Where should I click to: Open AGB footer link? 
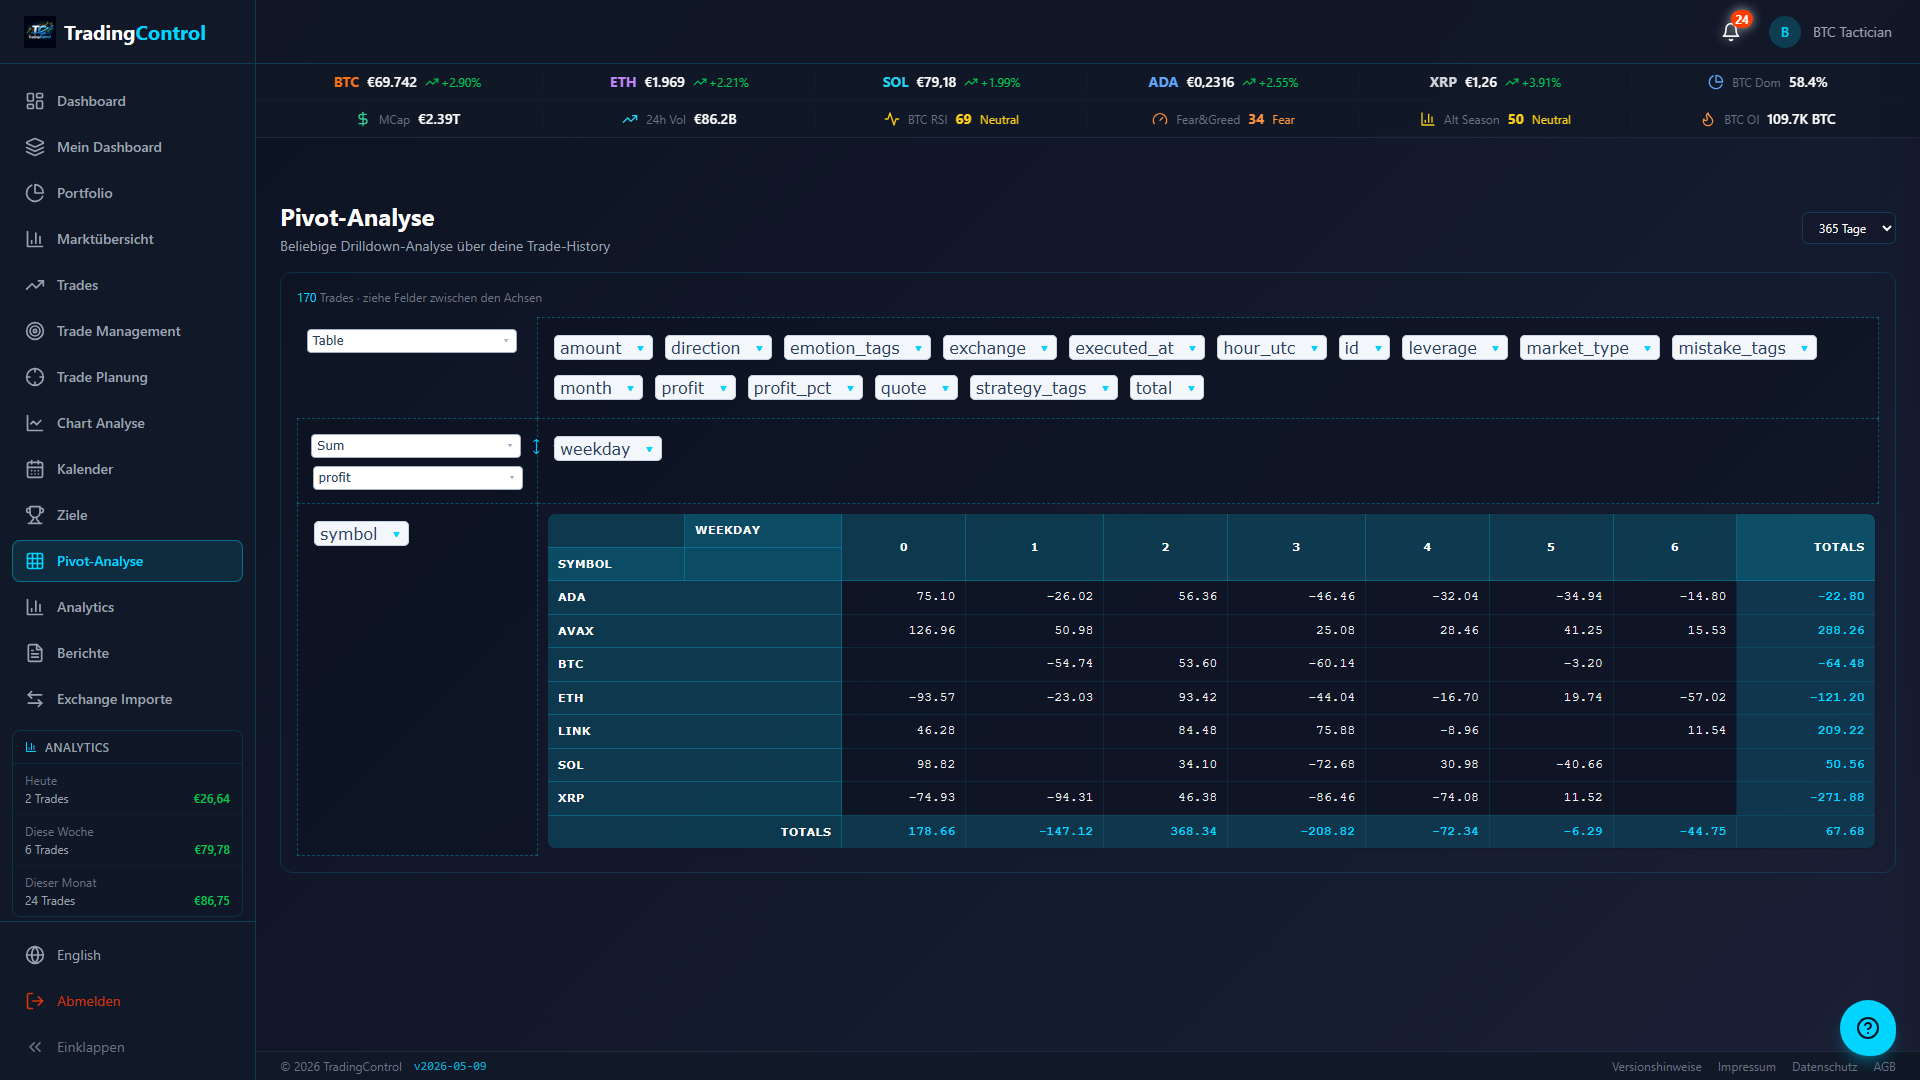pyautogui.click(x=1884, y=1067)
